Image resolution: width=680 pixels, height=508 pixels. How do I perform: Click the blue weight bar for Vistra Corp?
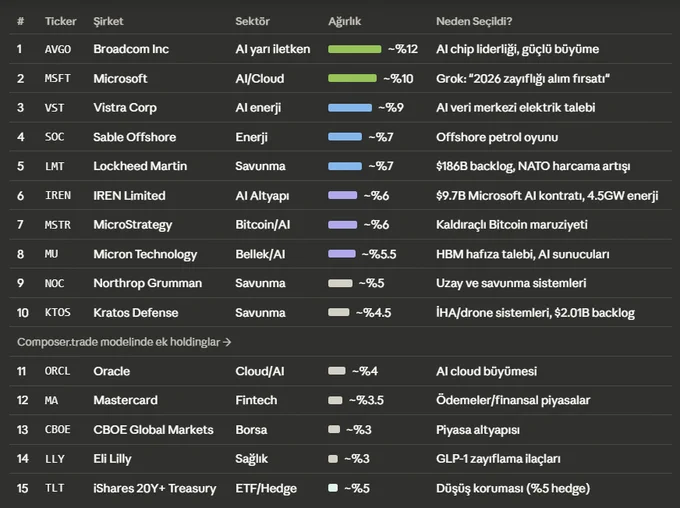(x=350, y=108)
